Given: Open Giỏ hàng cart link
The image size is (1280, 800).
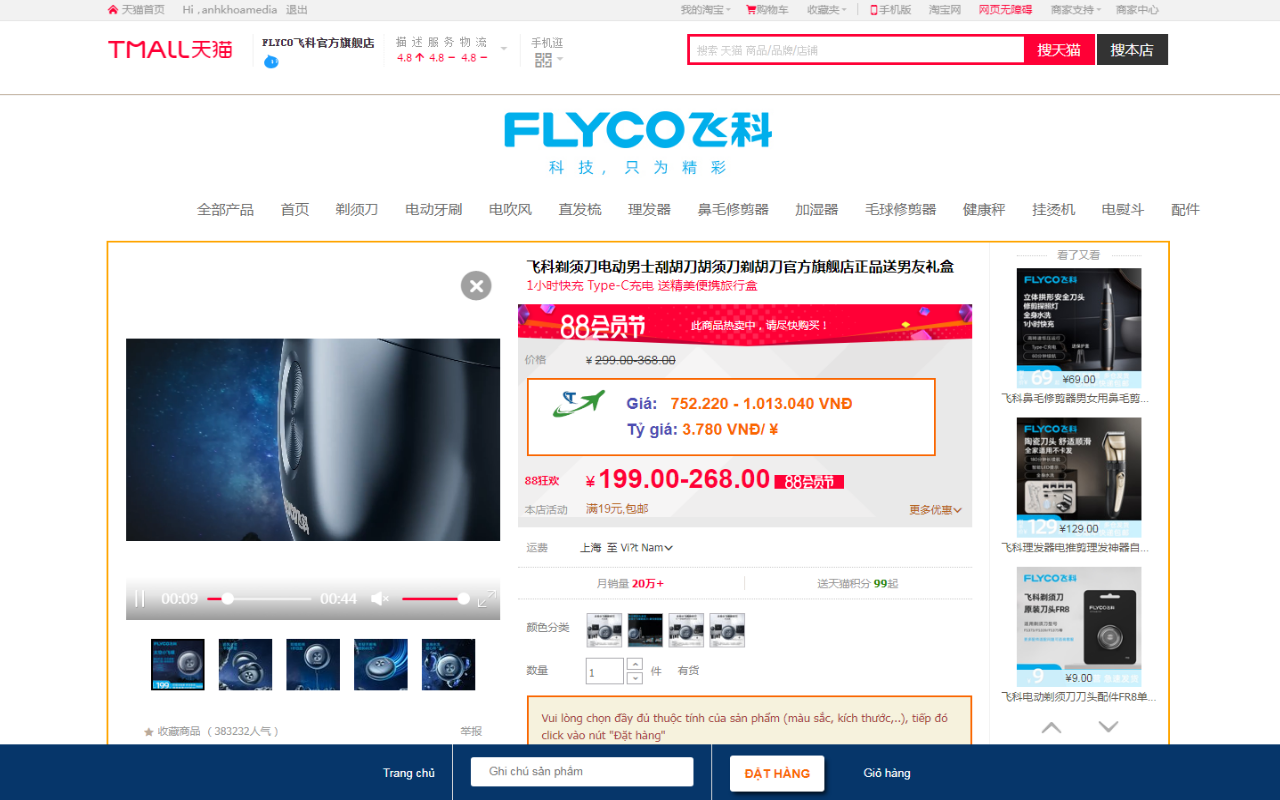Looking at the screenshot, I should [x=887, y=773].
